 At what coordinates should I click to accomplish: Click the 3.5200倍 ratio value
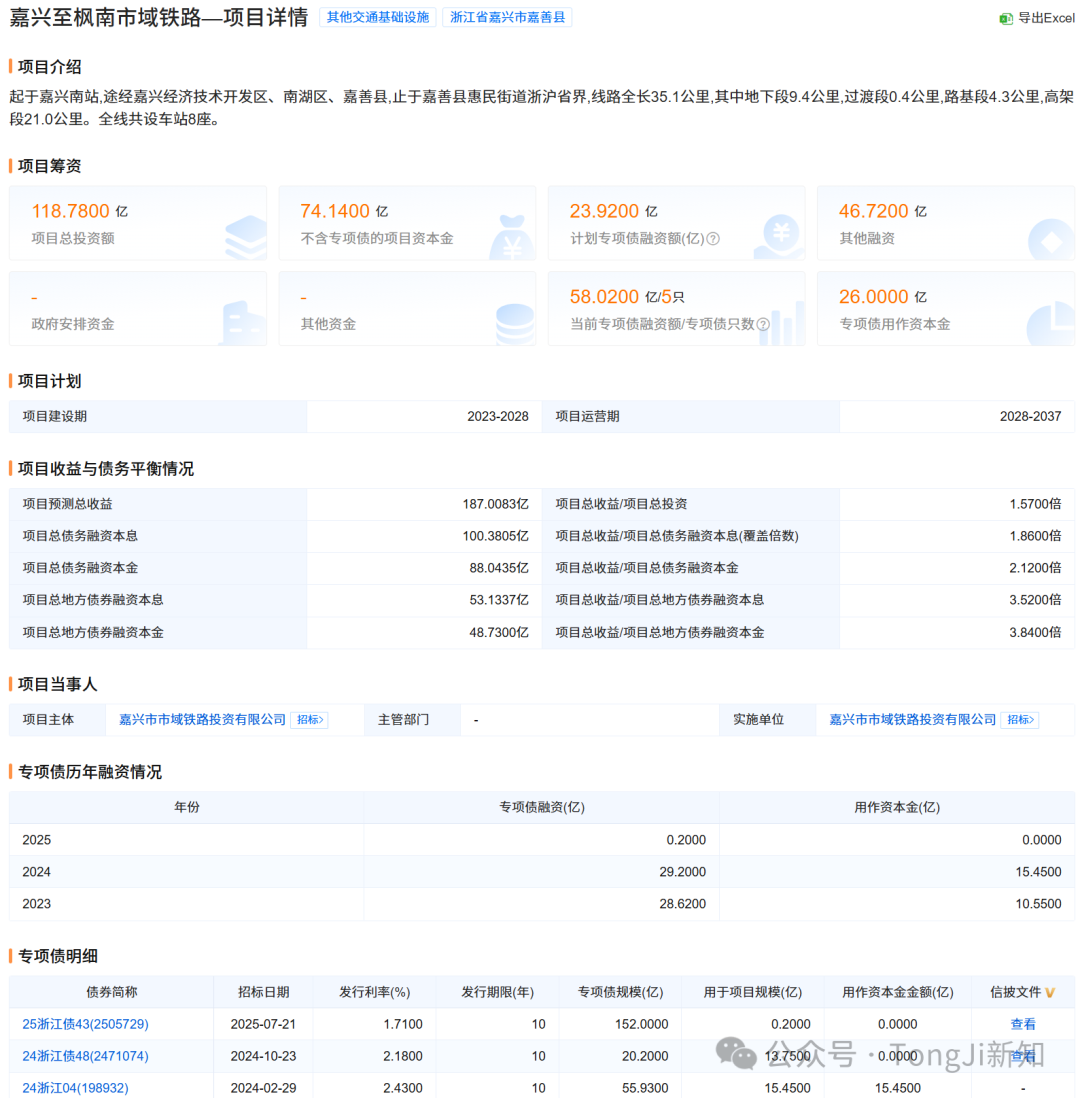click(1035, 600)
